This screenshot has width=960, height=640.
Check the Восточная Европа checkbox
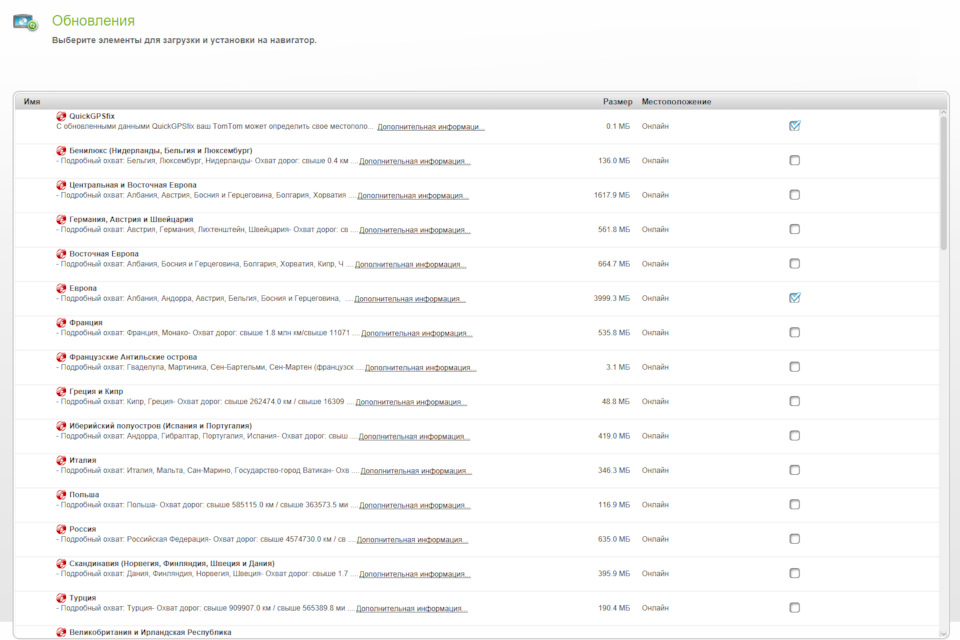click(x=794, y=263)
